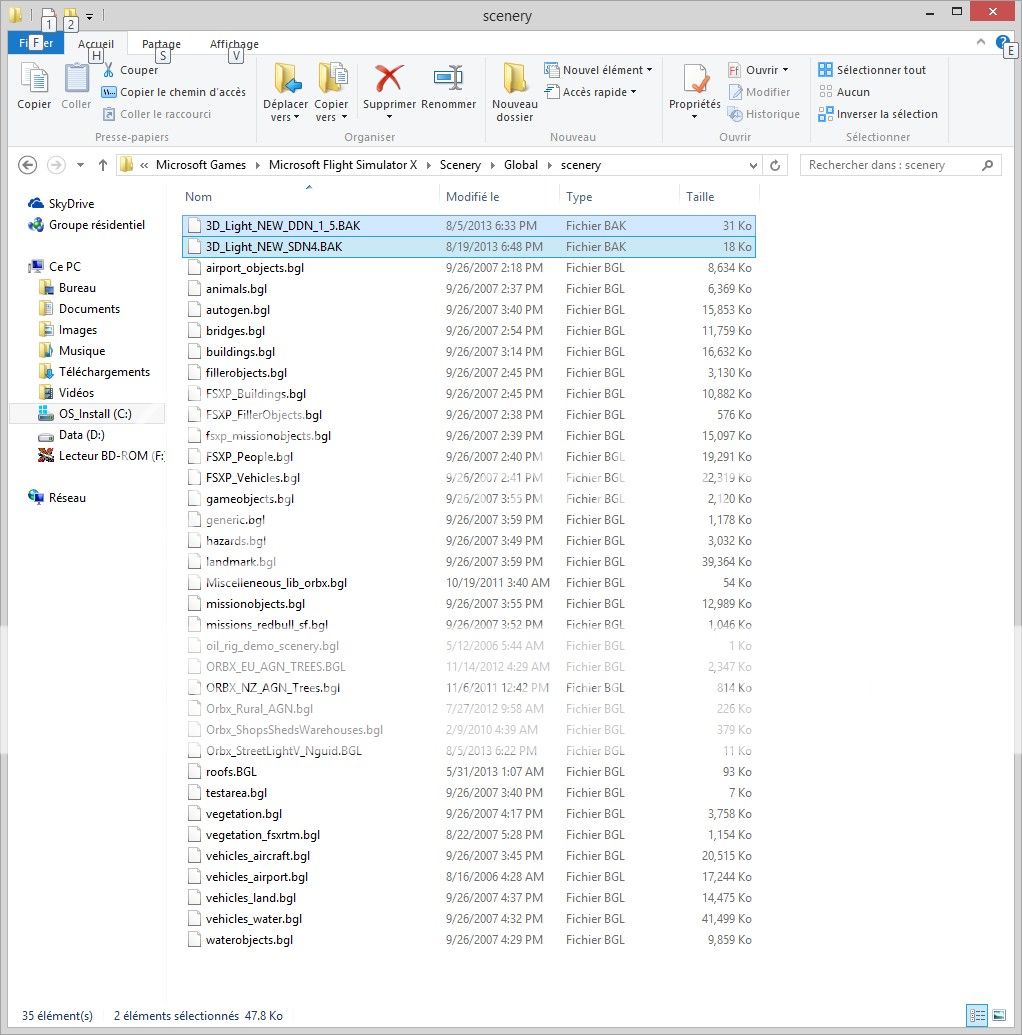Viewport: 1022px width, 1035px height.
Task: Click Copier le chemin d'accès
Action: pyautogui.click(x=174, y=92)
